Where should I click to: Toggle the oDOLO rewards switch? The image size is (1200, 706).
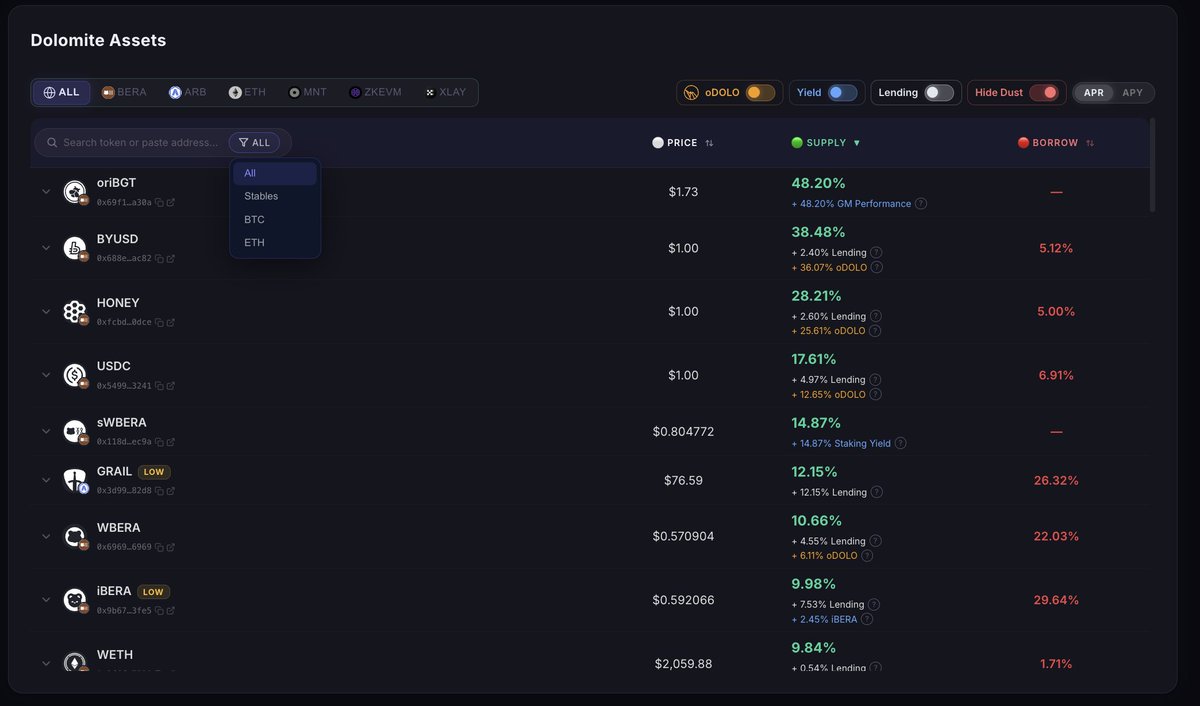point(760,93)
